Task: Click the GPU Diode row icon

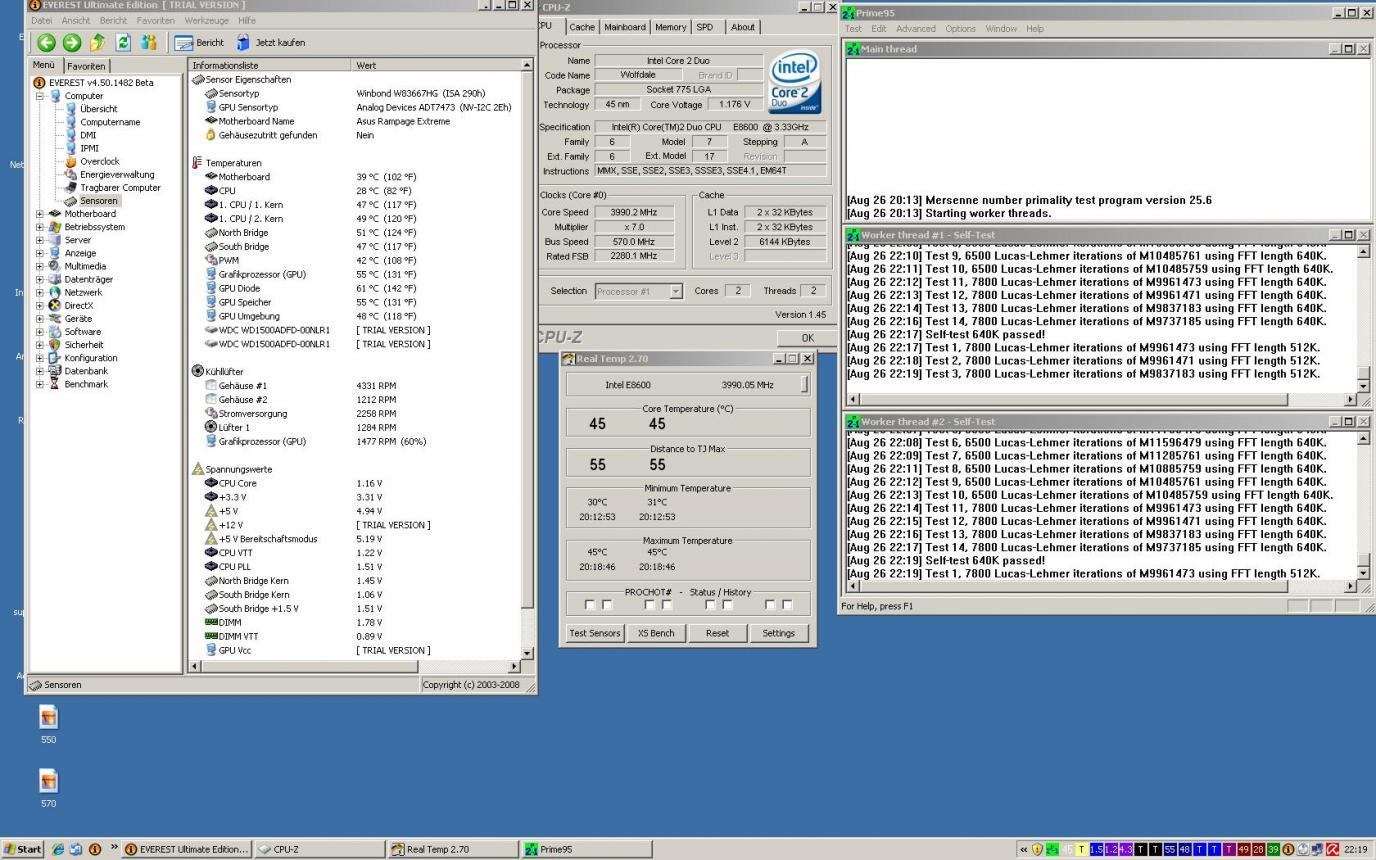Action: coord(211,288)
